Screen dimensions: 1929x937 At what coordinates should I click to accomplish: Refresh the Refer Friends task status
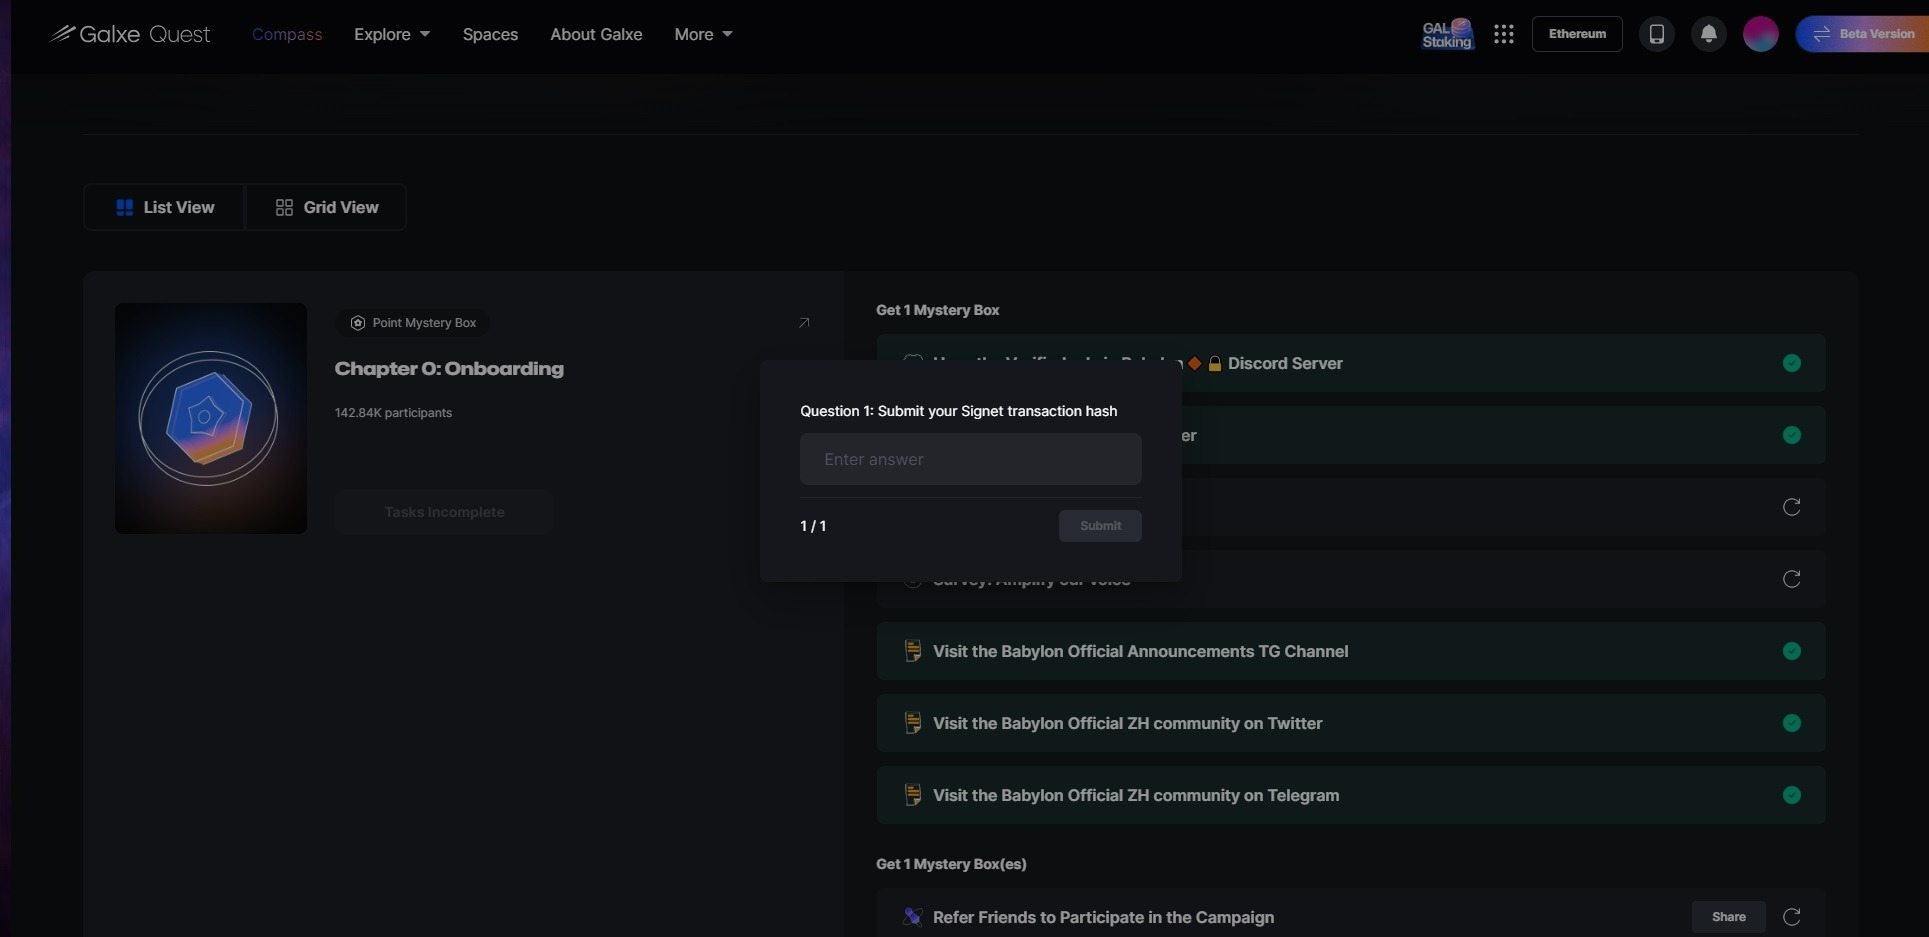tap(1791, 917)
